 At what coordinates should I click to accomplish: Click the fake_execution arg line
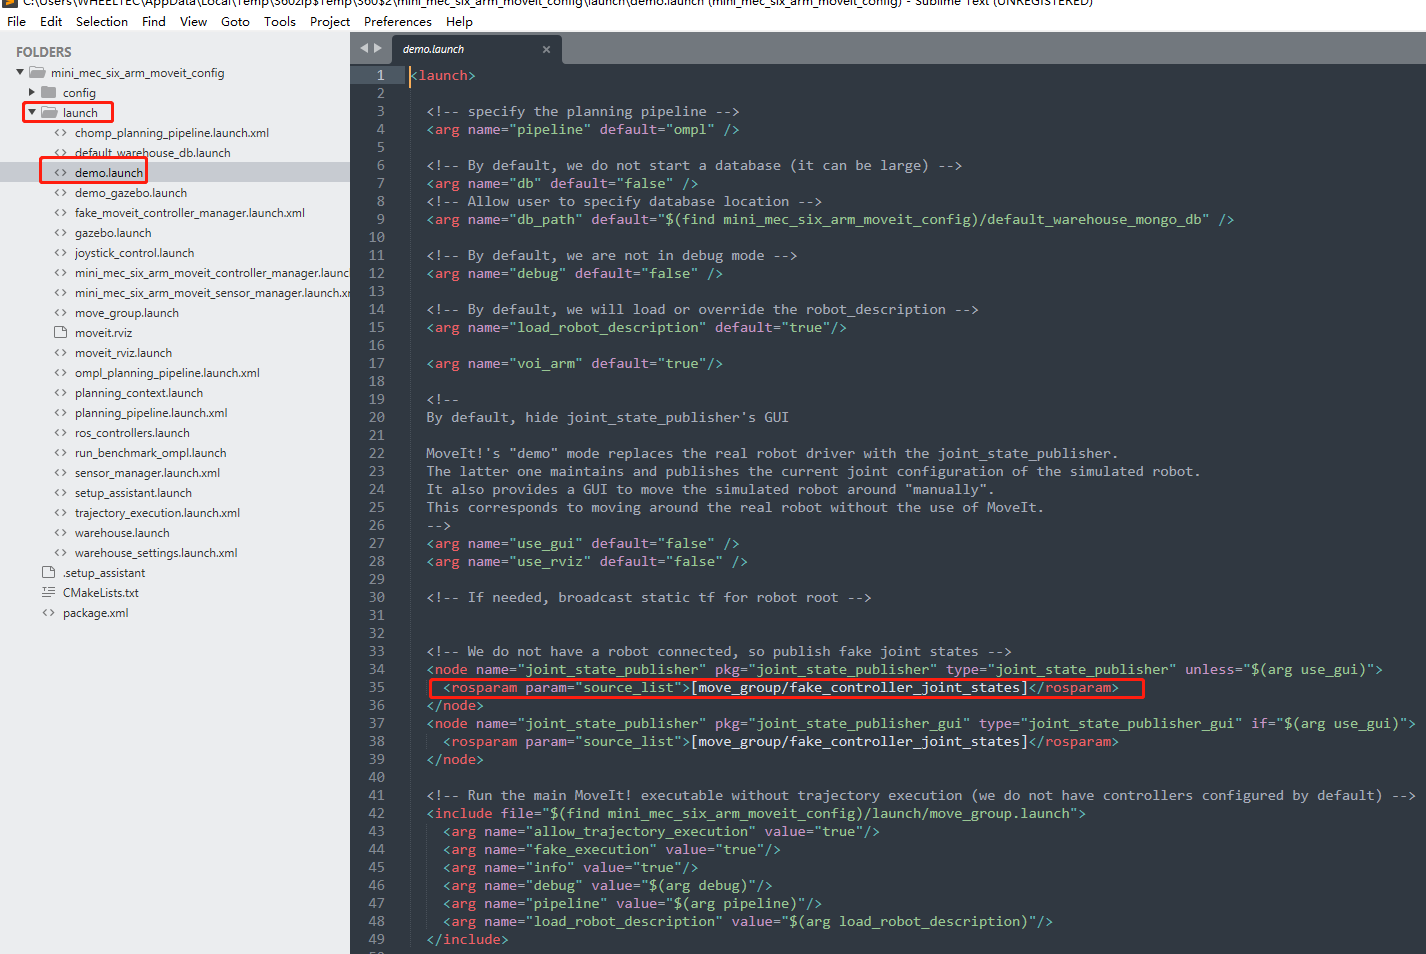pos(612,849)
